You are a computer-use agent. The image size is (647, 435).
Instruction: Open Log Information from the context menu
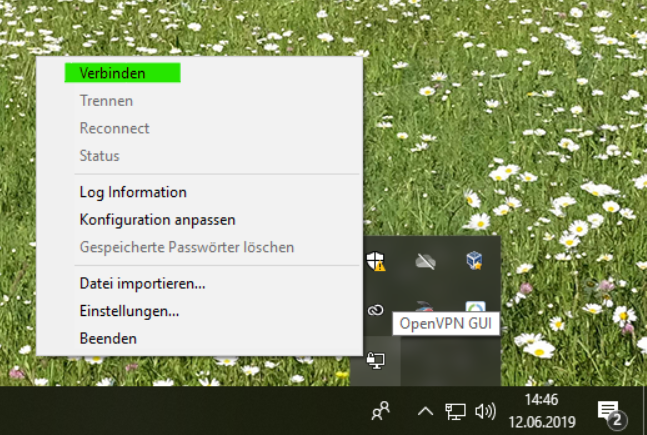coord(133,192)
